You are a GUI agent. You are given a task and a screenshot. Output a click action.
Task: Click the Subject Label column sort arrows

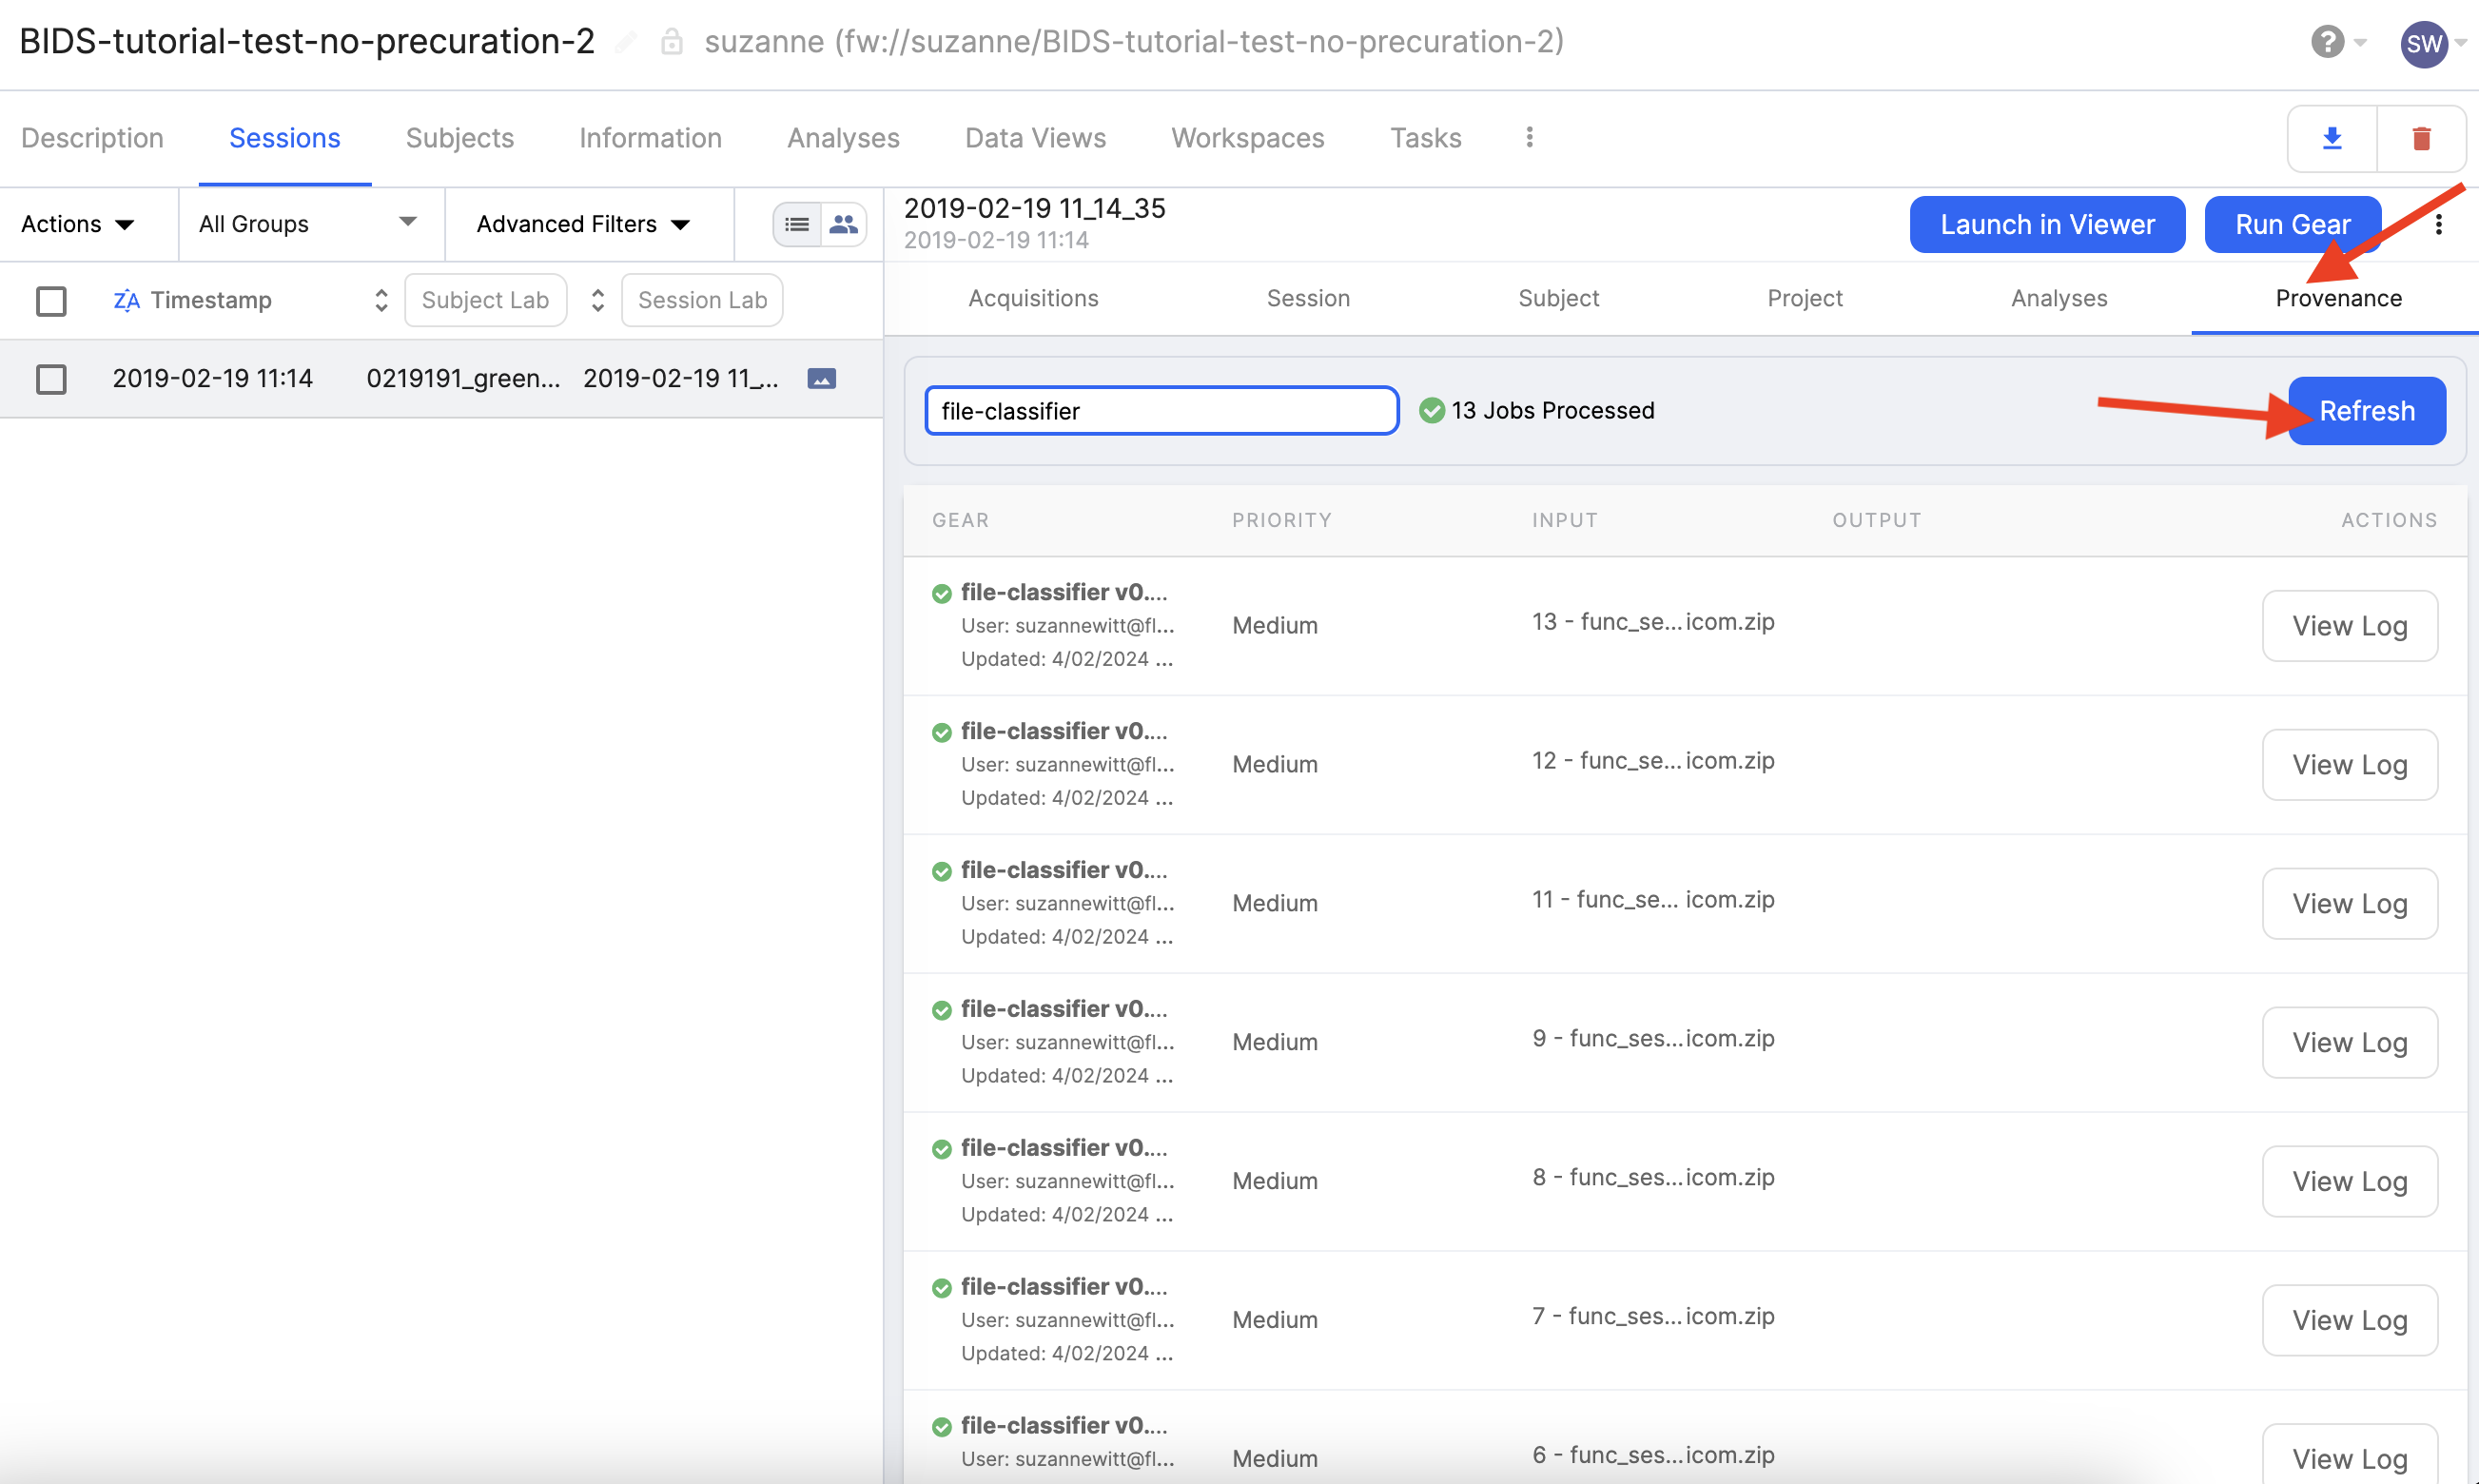pyautogui.click(x=598, y=300)
